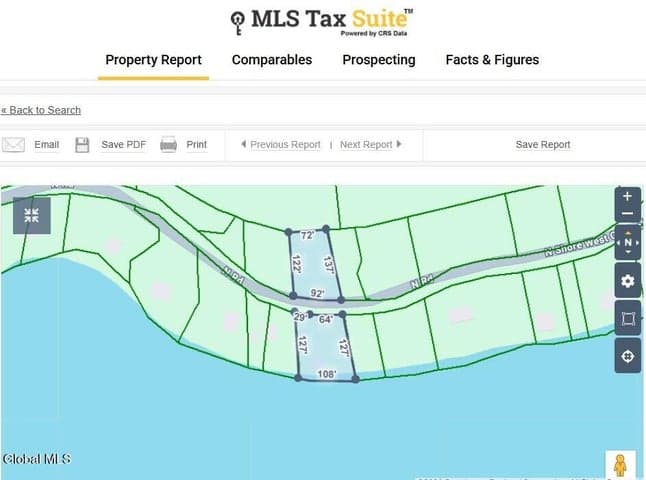Zoom in on the map

point(627,196)
